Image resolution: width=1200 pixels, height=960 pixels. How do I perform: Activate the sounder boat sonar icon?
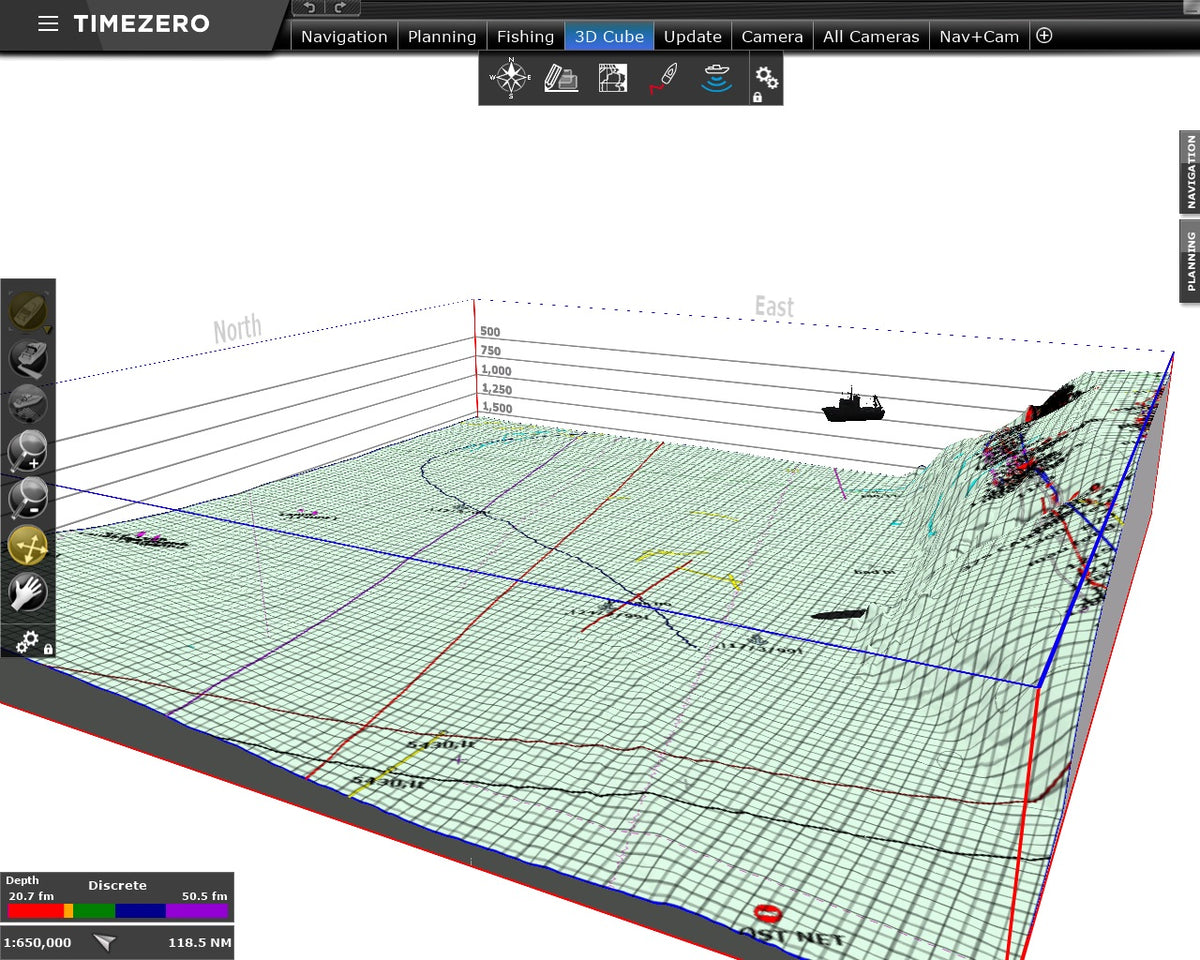click(718, 77)
